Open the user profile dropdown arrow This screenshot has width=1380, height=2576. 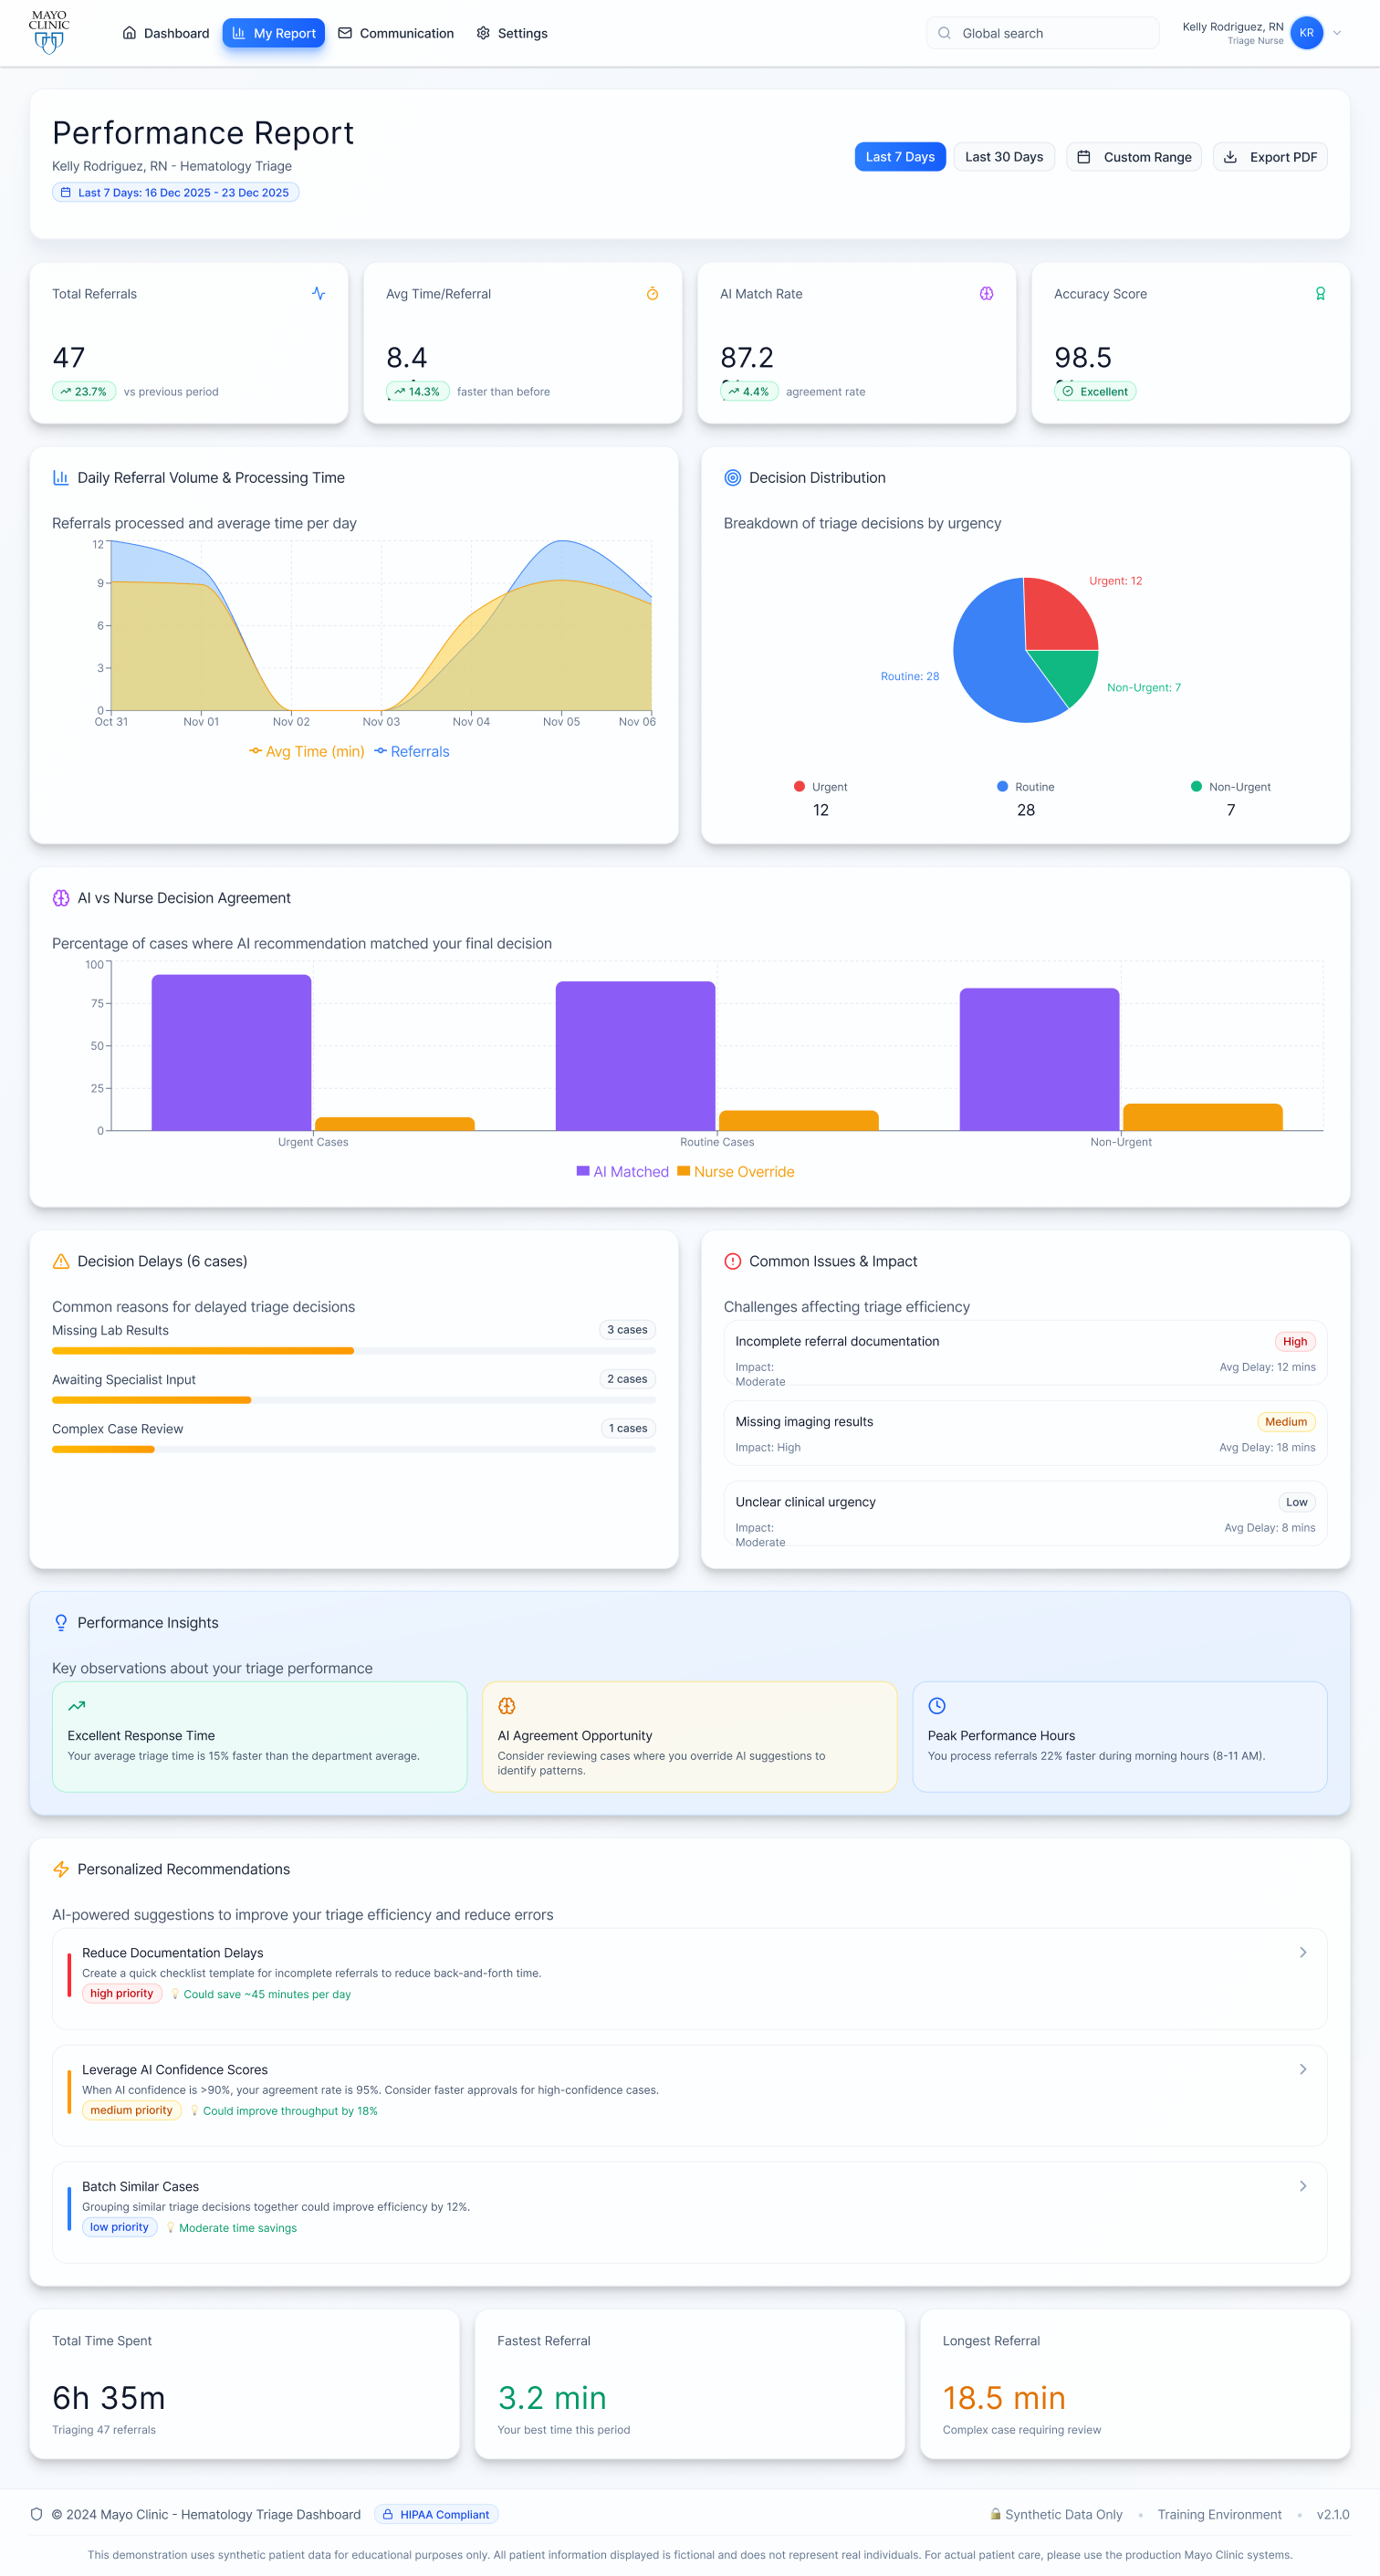(x=1337, y=33)
